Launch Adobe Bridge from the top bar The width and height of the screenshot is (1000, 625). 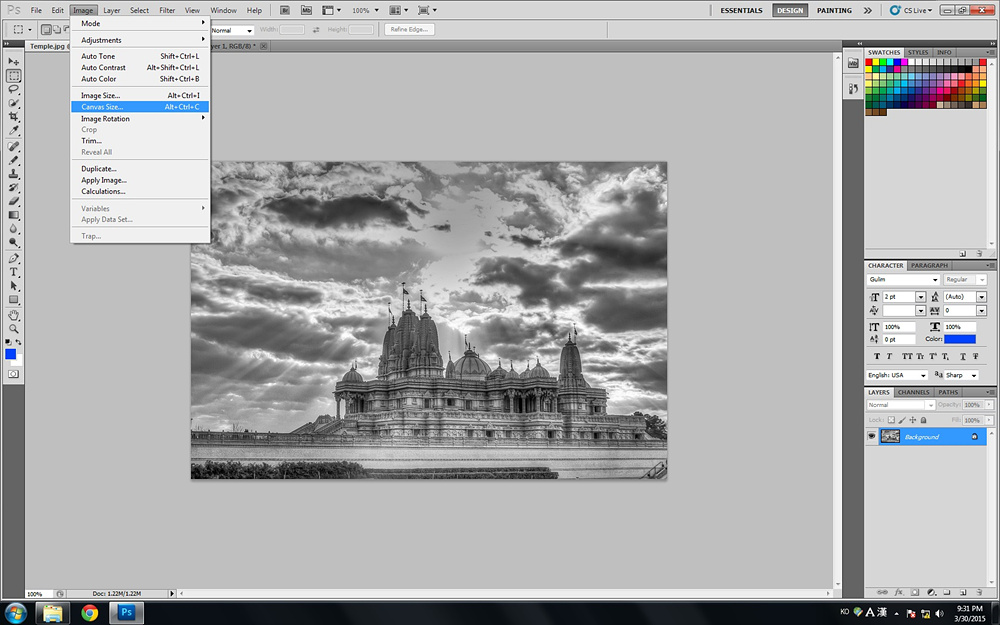click(286, 10)
